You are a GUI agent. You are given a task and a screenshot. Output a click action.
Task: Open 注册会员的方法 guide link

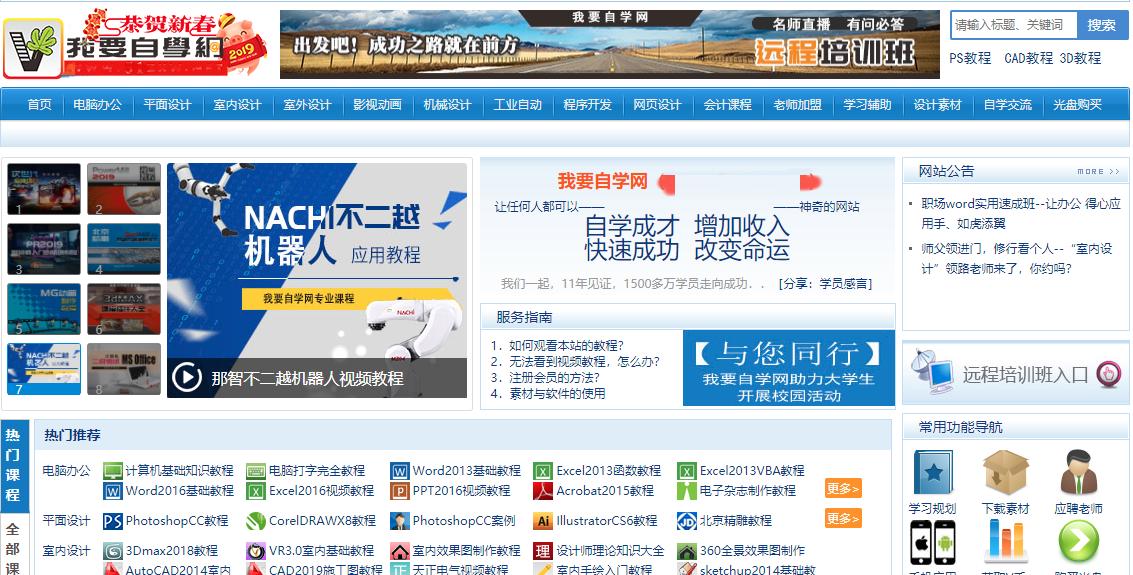[x=554, y=377]
